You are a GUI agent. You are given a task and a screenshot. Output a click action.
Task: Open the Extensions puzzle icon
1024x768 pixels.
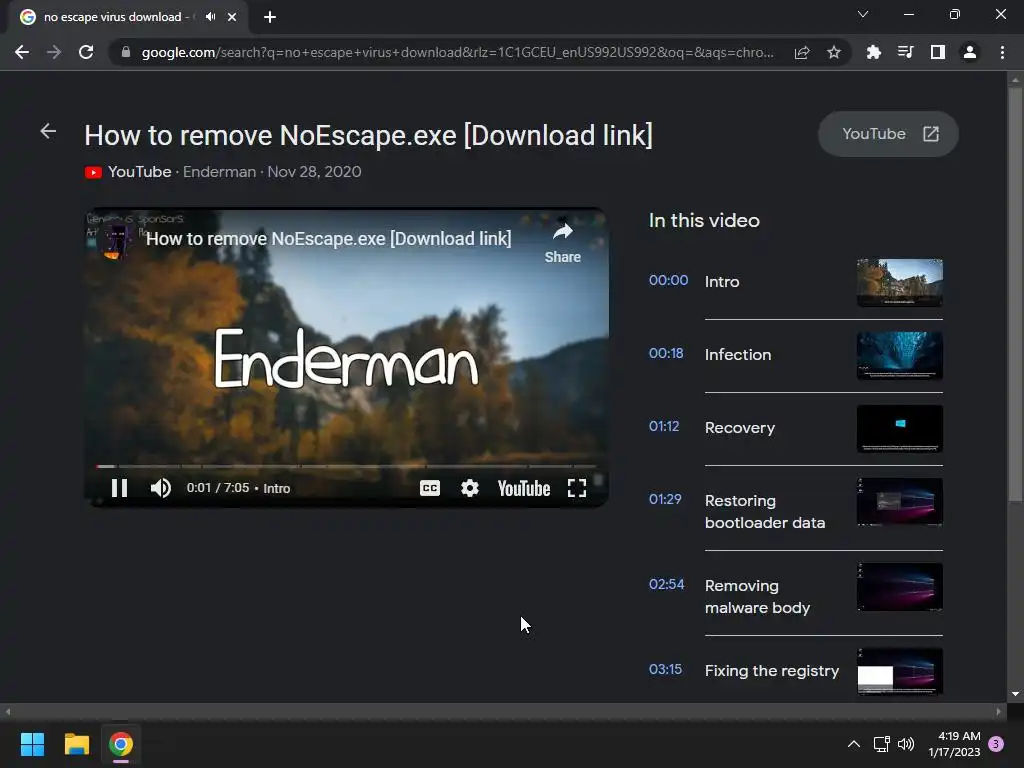873,52
